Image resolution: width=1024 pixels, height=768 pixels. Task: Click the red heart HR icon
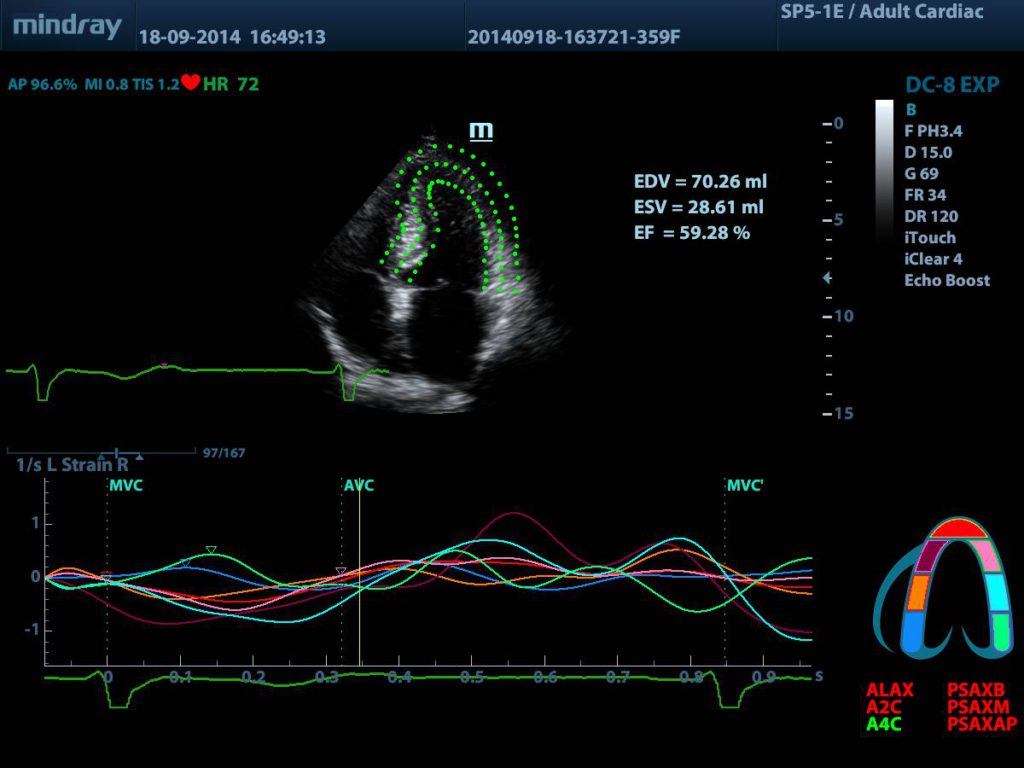click(190, 84)
